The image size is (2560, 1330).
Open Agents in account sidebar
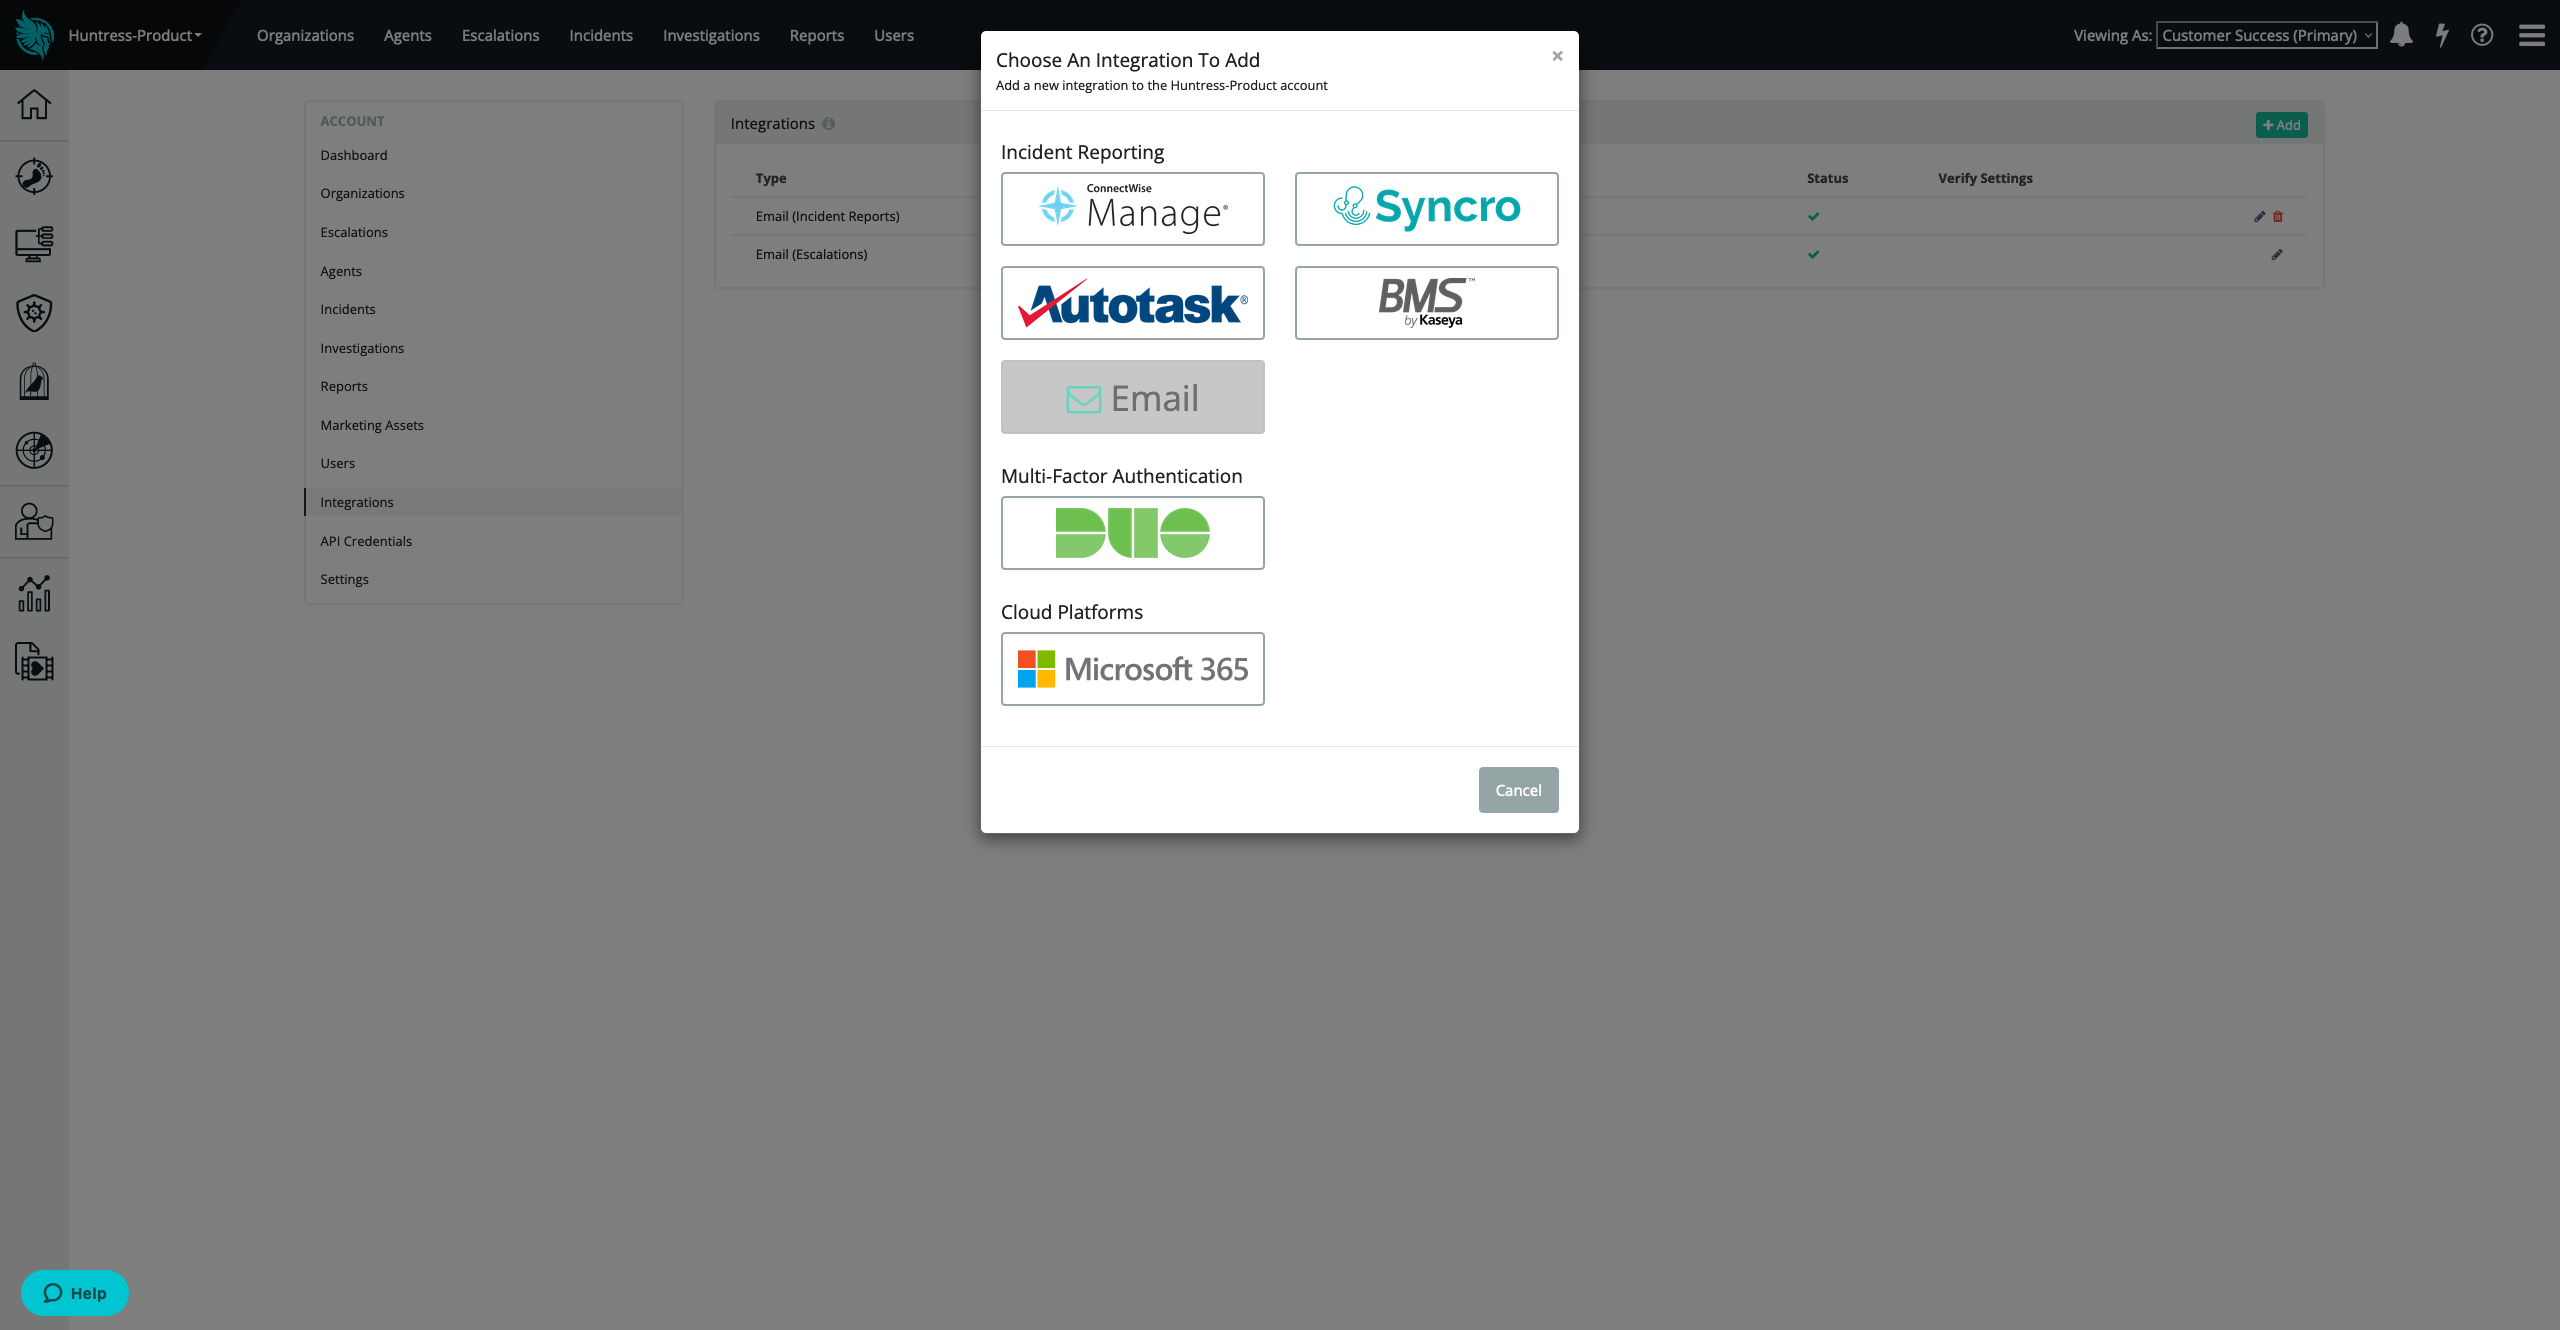pyautogui.click(x=341, y=271)
